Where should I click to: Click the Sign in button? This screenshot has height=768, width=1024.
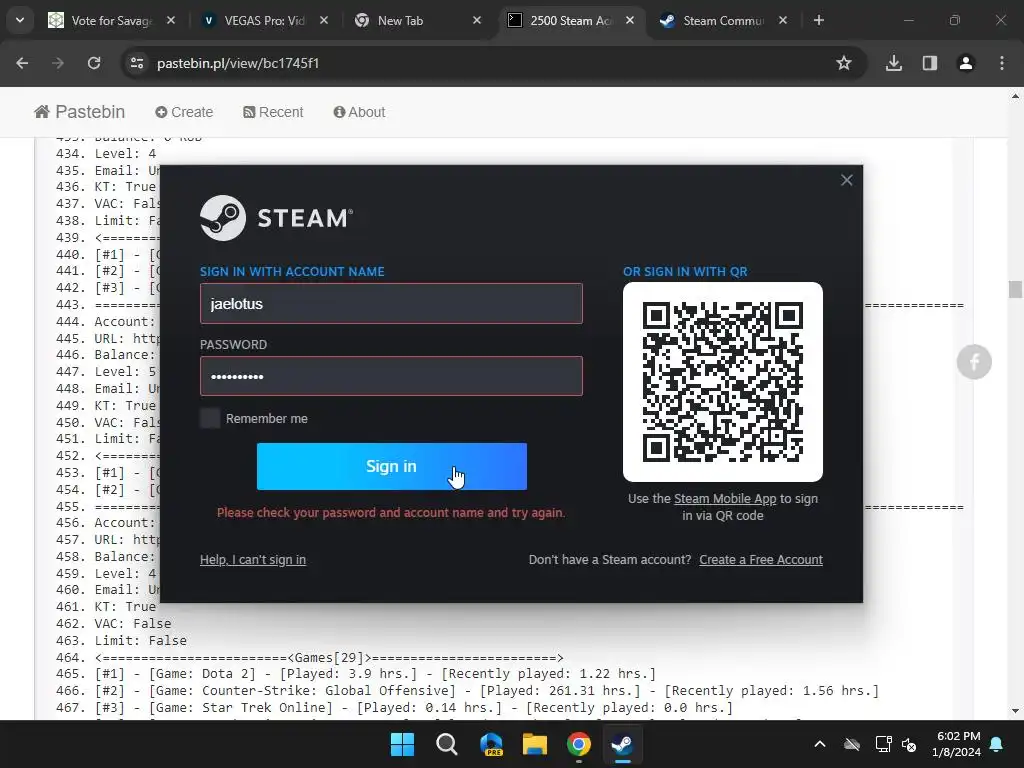pos(392,466)
